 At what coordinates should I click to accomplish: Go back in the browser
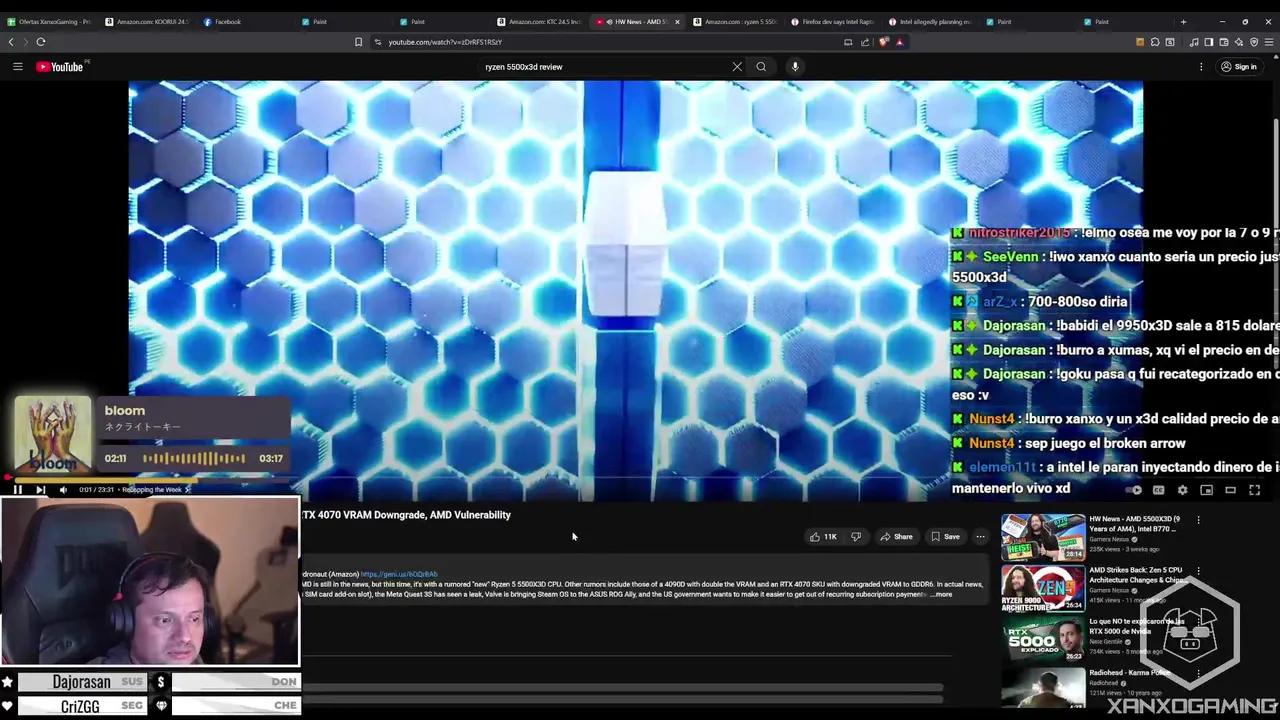pos(11,42)
